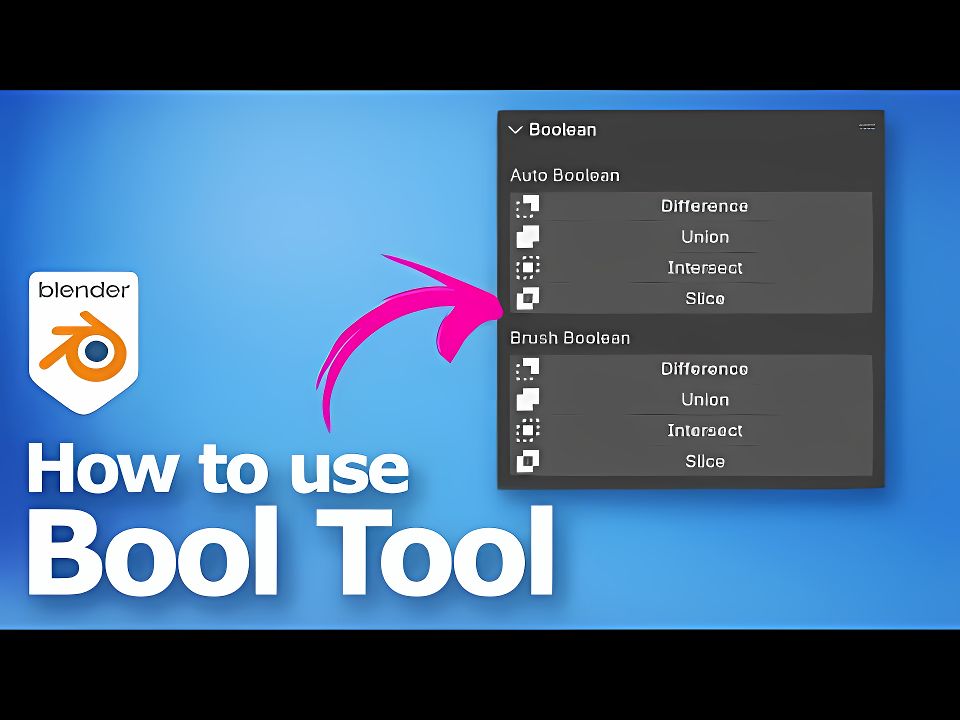Viewport: 960px width, 720px height.
Task: Apply Auto Boolean Difference operation
Action: 704,206
